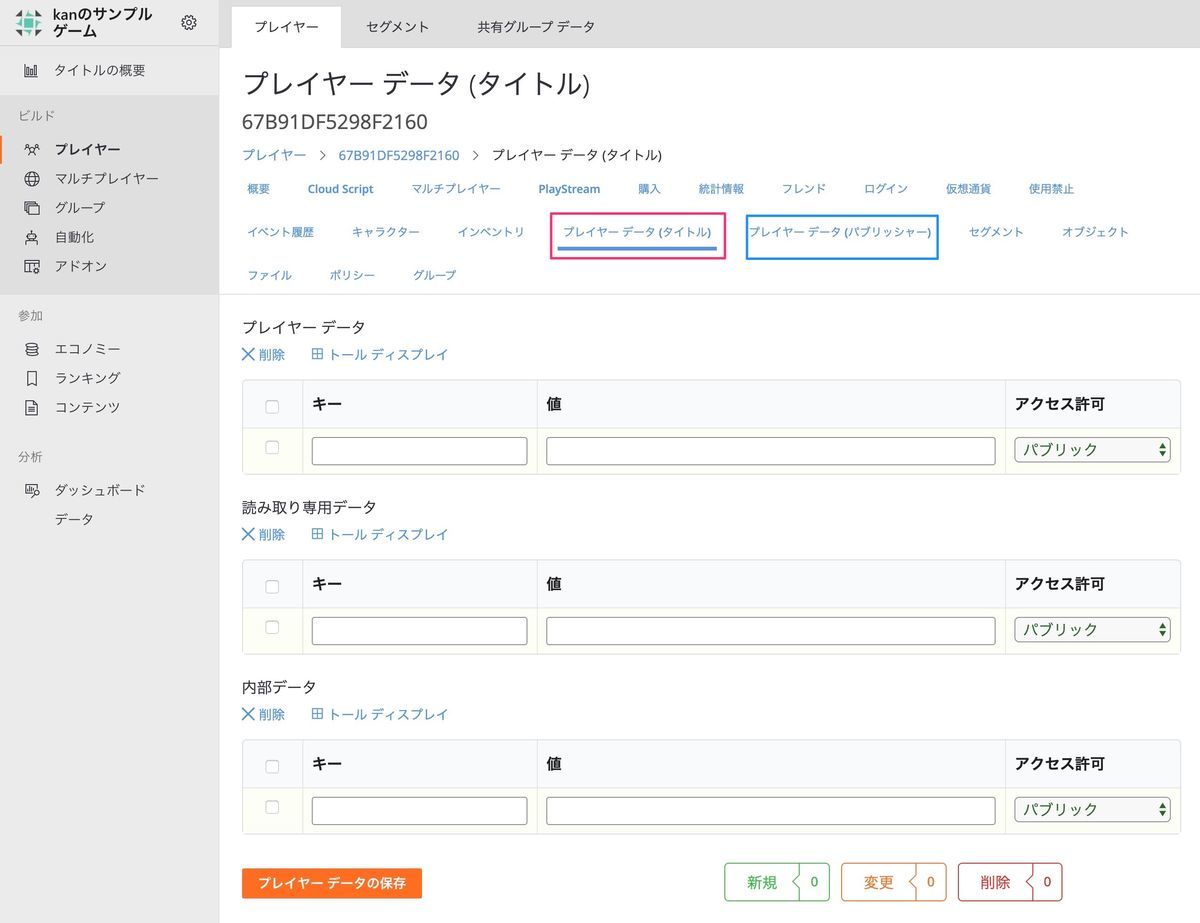Switch to the セグメント tab
1200x923 pixels.
coord(396,27)
